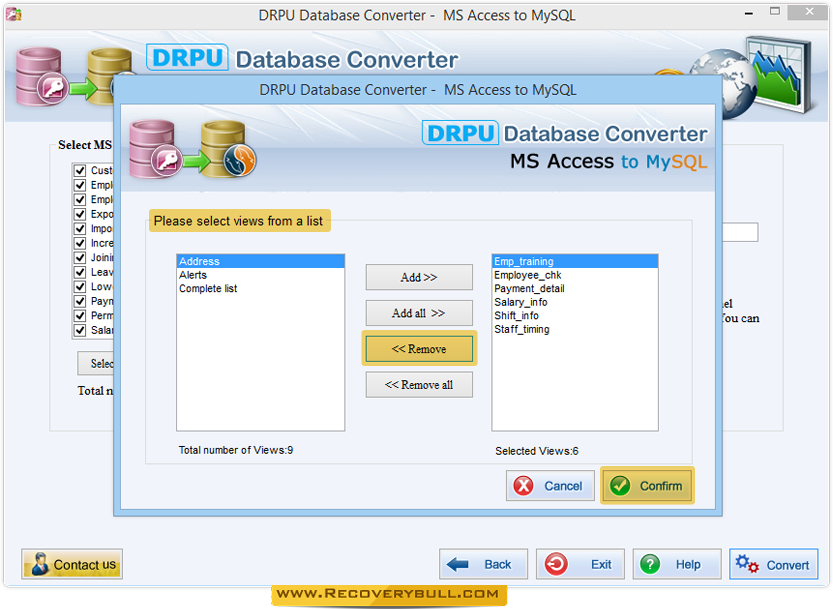
Task: Click the input field behind the dialog
Action: click(740, 232)
